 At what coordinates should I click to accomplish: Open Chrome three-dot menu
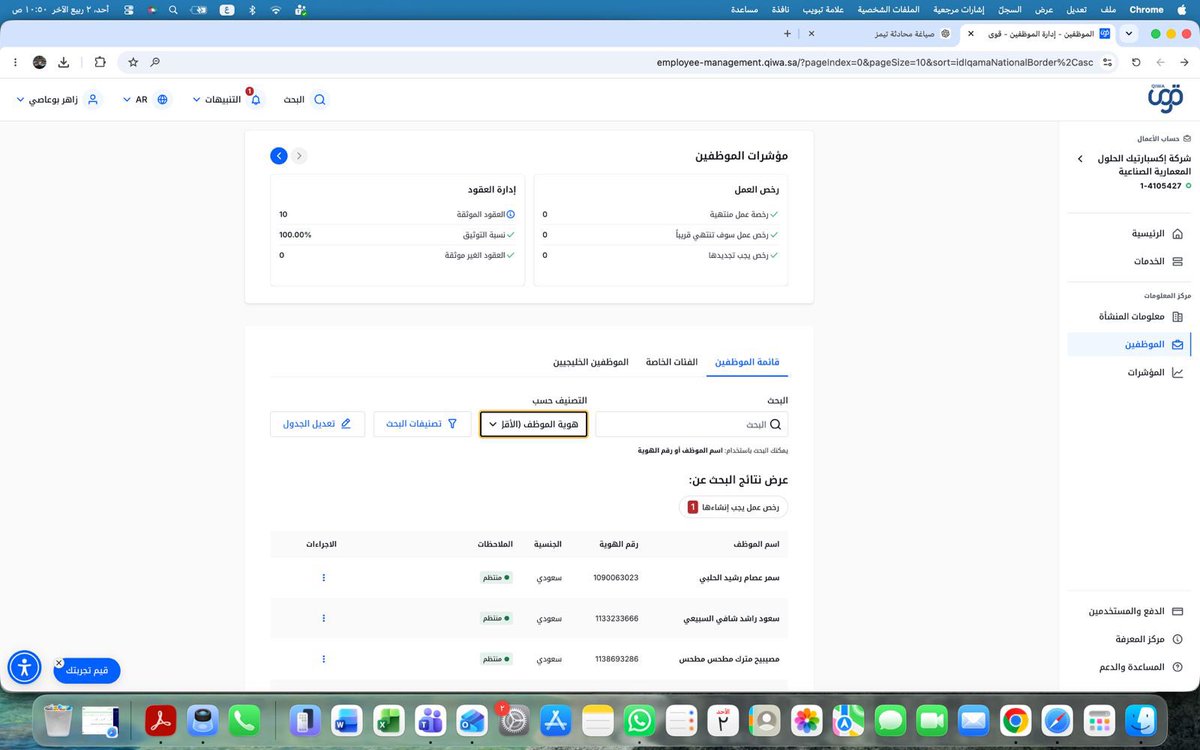pyautogui.click(x=15, y=62)
